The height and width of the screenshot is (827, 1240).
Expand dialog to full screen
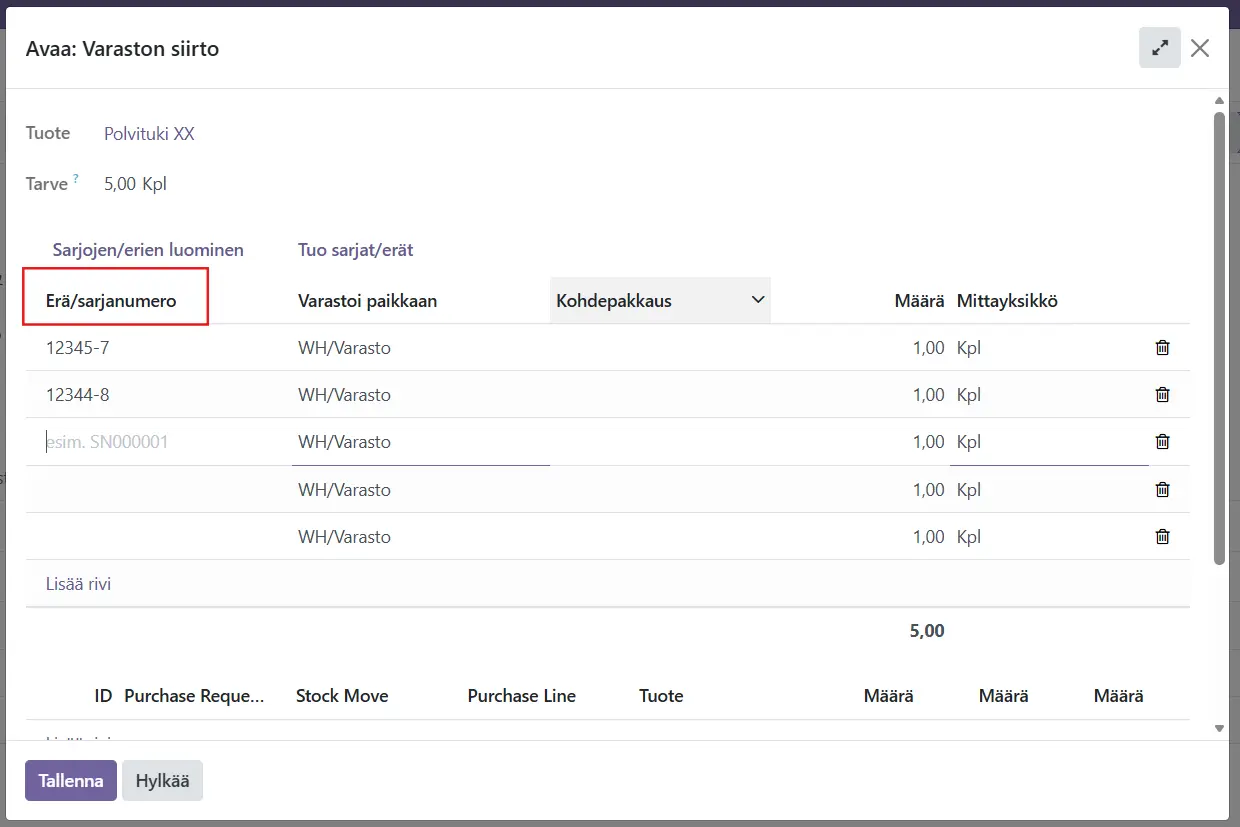point(1159,48)
